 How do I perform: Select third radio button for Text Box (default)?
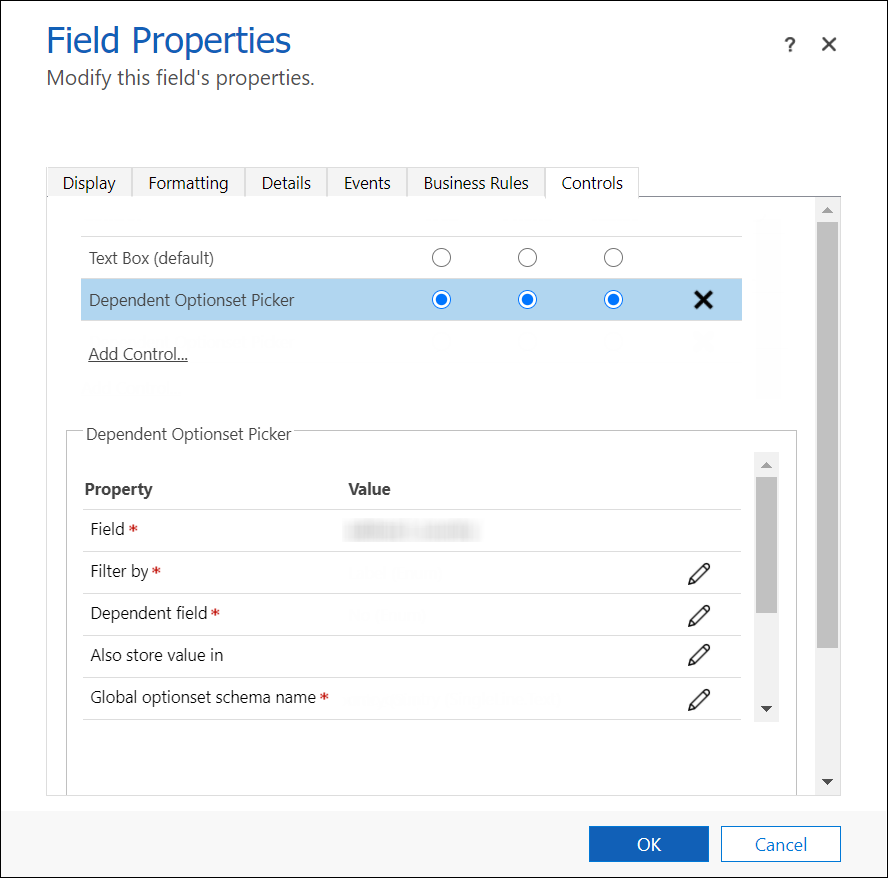(x=613, y=258)
